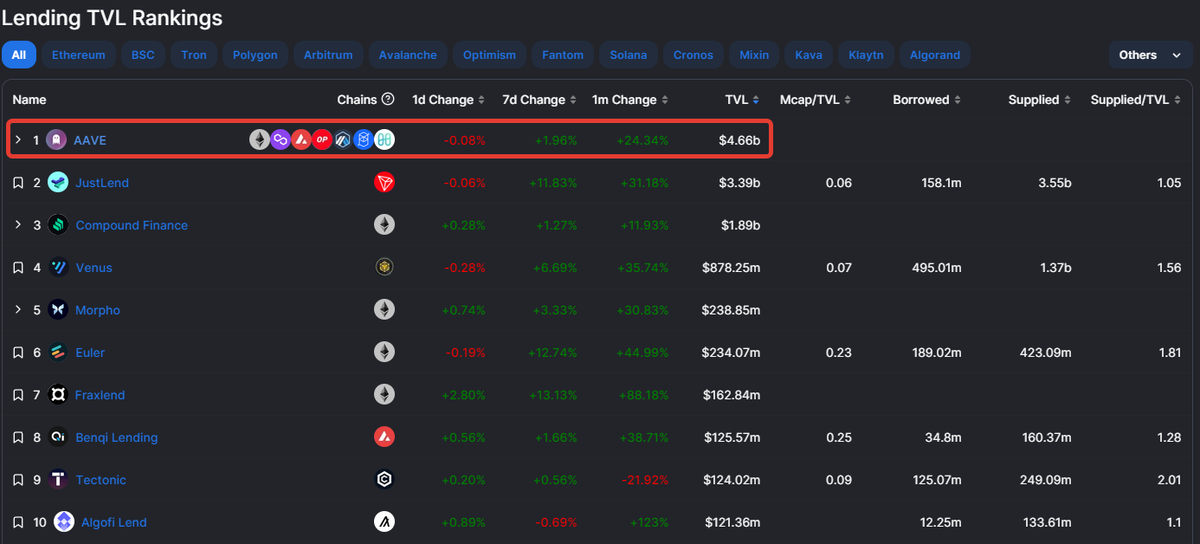Click the Euler protocol logo
Viewport: 1200px width, 544px height.
tap(59, 352)
